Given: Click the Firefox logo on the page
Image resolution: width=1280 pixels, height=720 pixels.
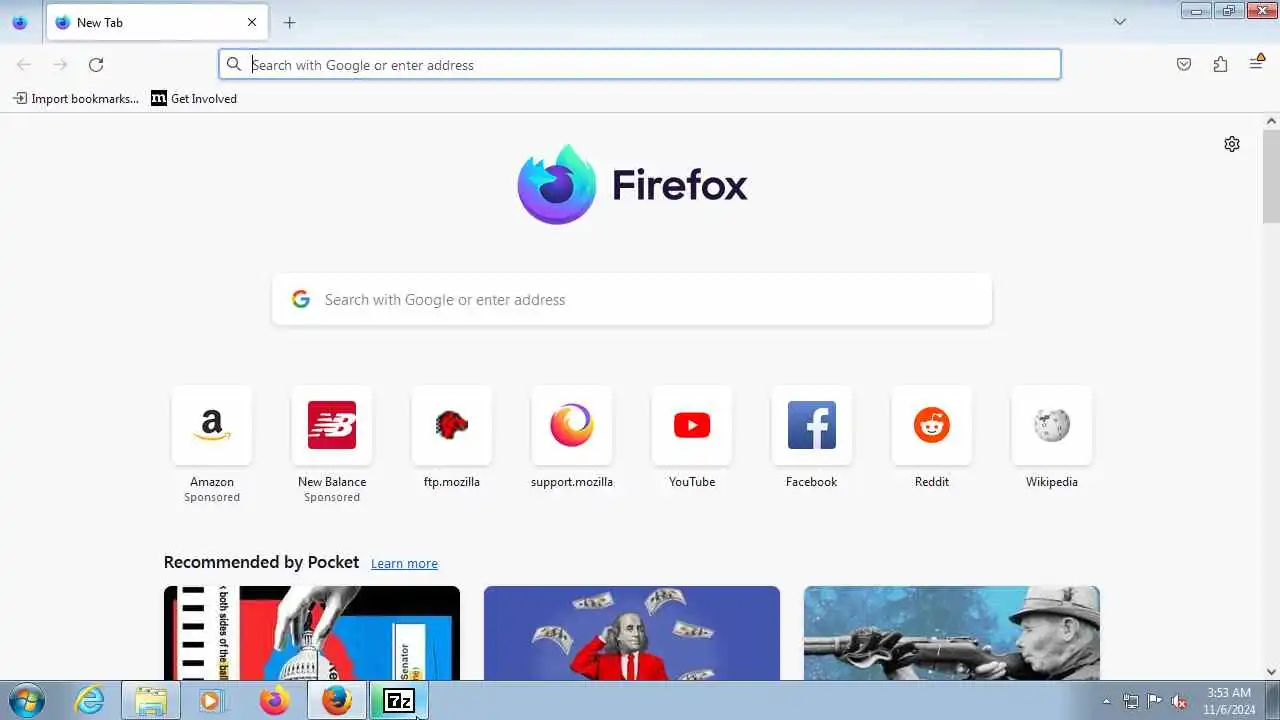Looking at the screenshot, I should click(x=632, y=185).
